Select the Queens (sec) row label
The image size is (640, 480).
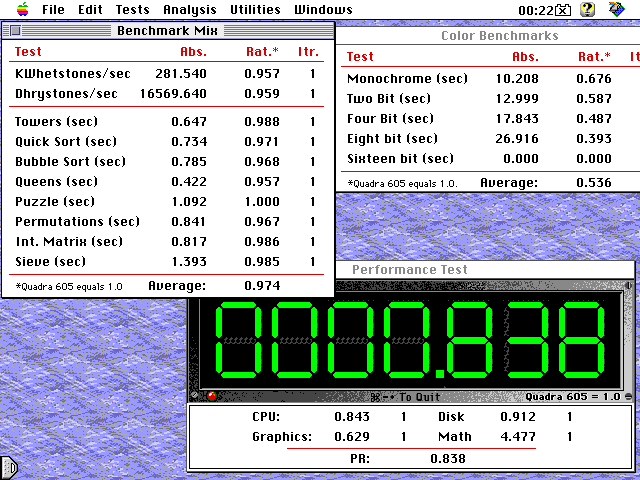click(x=56, y=182)
